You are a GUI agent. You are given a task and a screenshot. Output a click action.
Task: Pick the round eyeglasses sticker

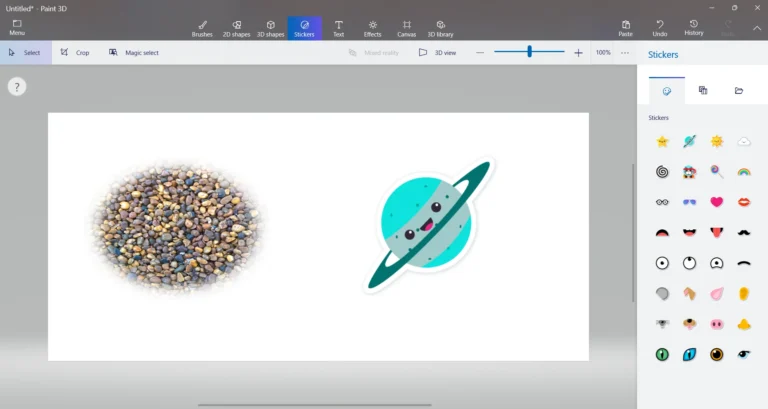click(x=662, y=202)
